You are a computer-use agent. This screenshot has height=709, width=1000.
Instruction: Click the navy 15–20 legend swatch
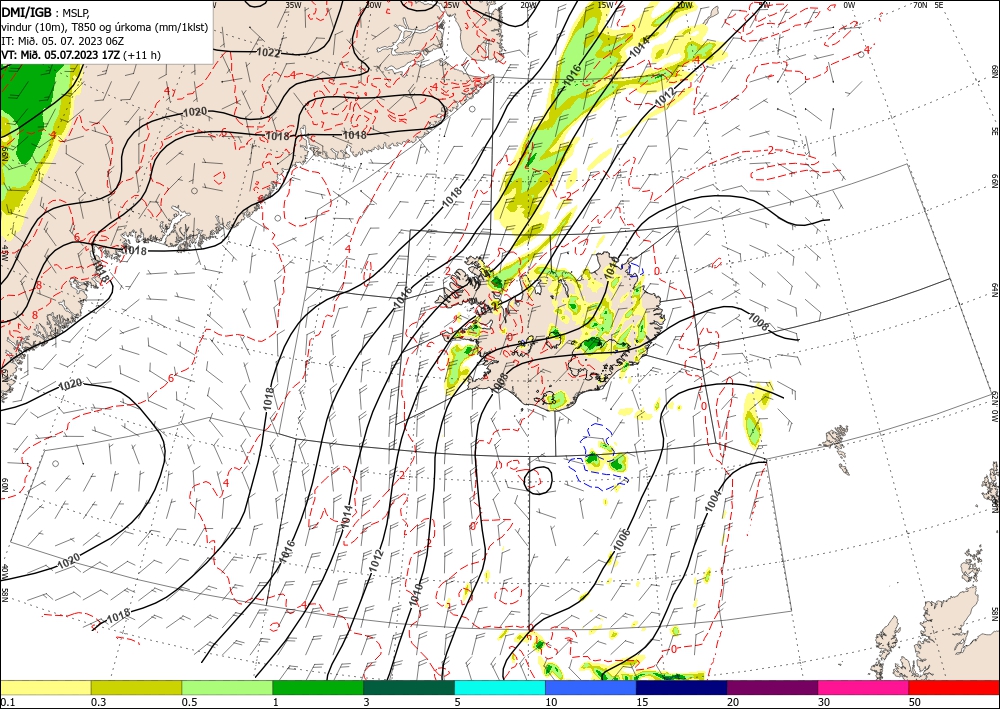681,687
